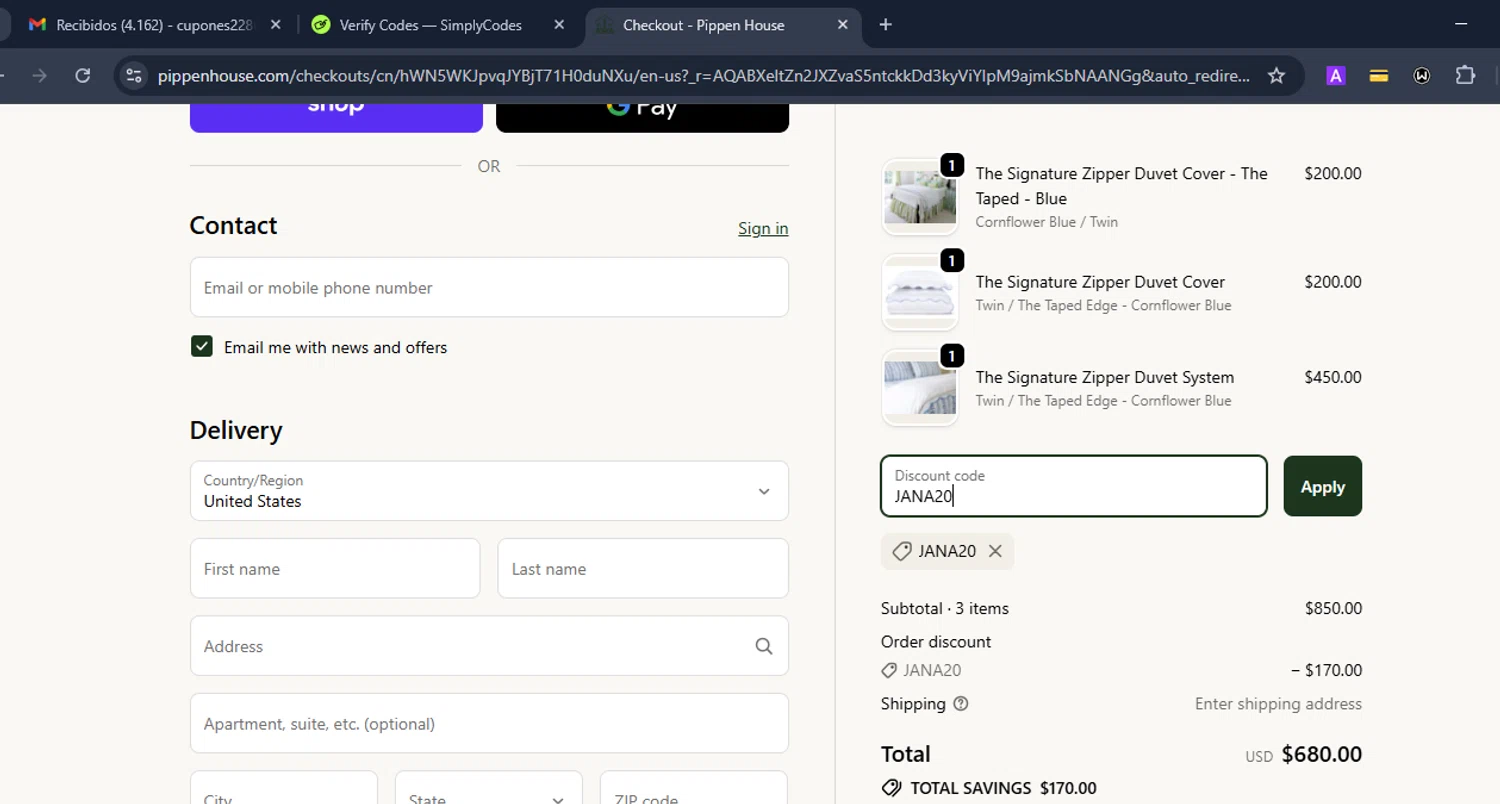Screen dimensions: 1500x804
Task: Click the TOTAL SAVINGS $170.00 text
Action: [x=1003, y=788]
